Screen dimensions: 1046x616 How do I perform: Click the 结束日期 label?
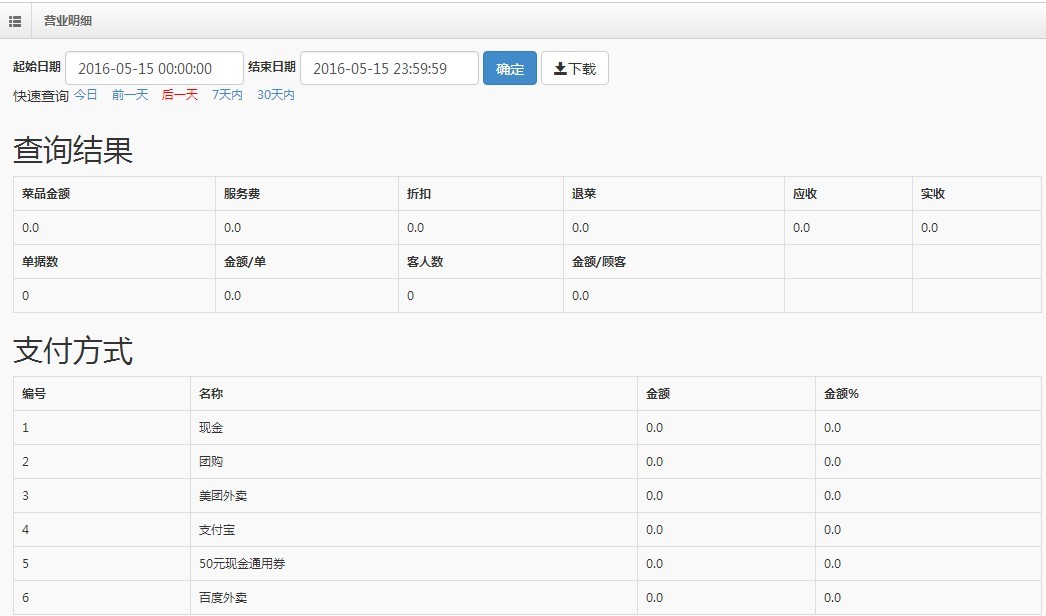point(272,67)
